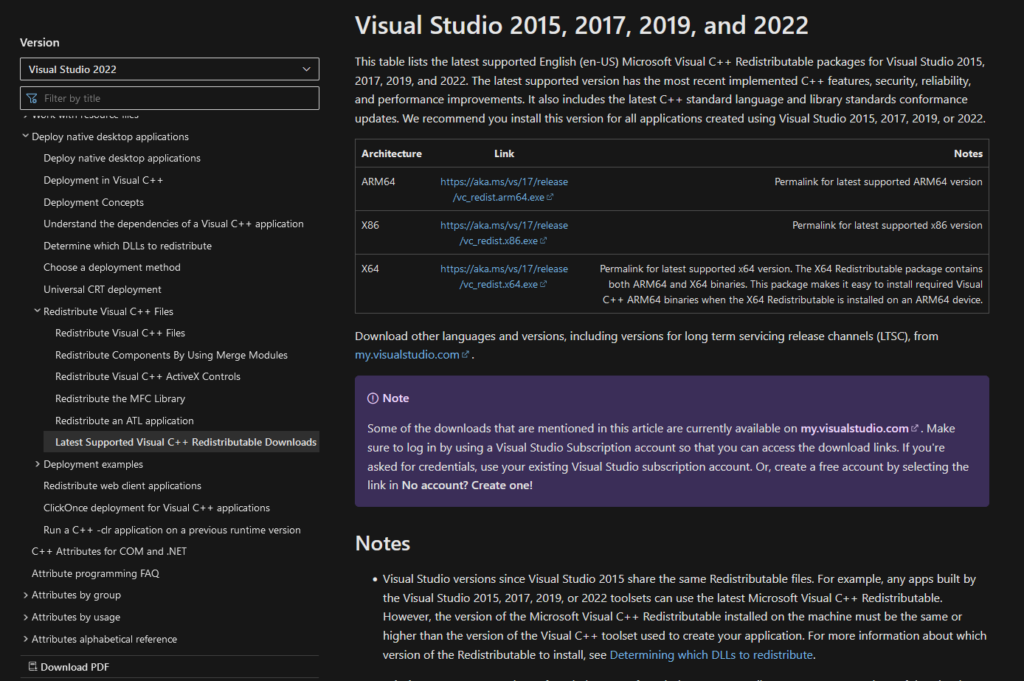
Task: Click external-link icon beside vc_redist.x64.exe
Action: coord(543,285)
